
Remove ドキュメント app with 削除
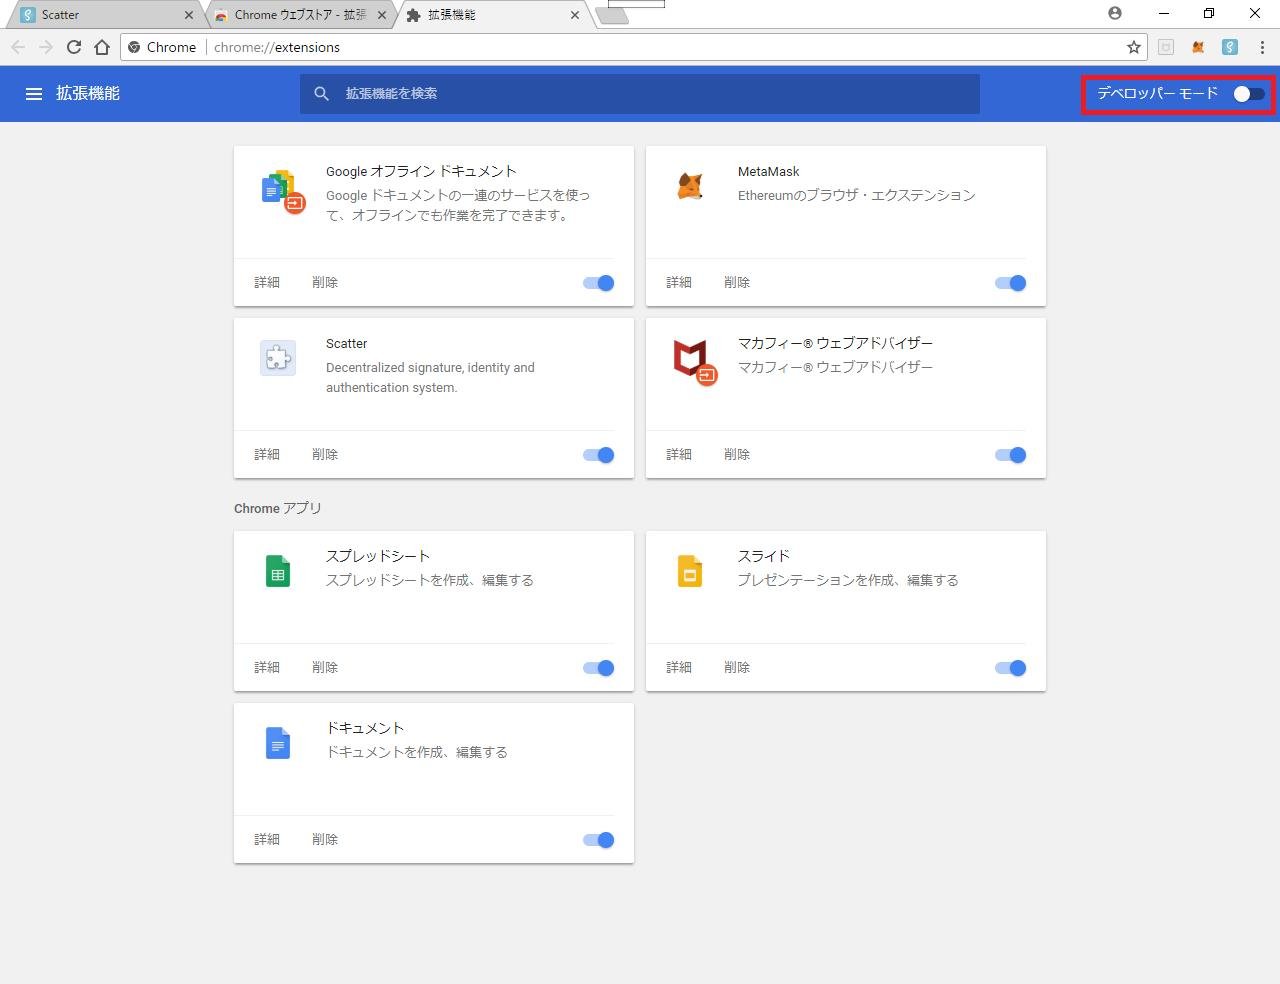pos(325,840)
